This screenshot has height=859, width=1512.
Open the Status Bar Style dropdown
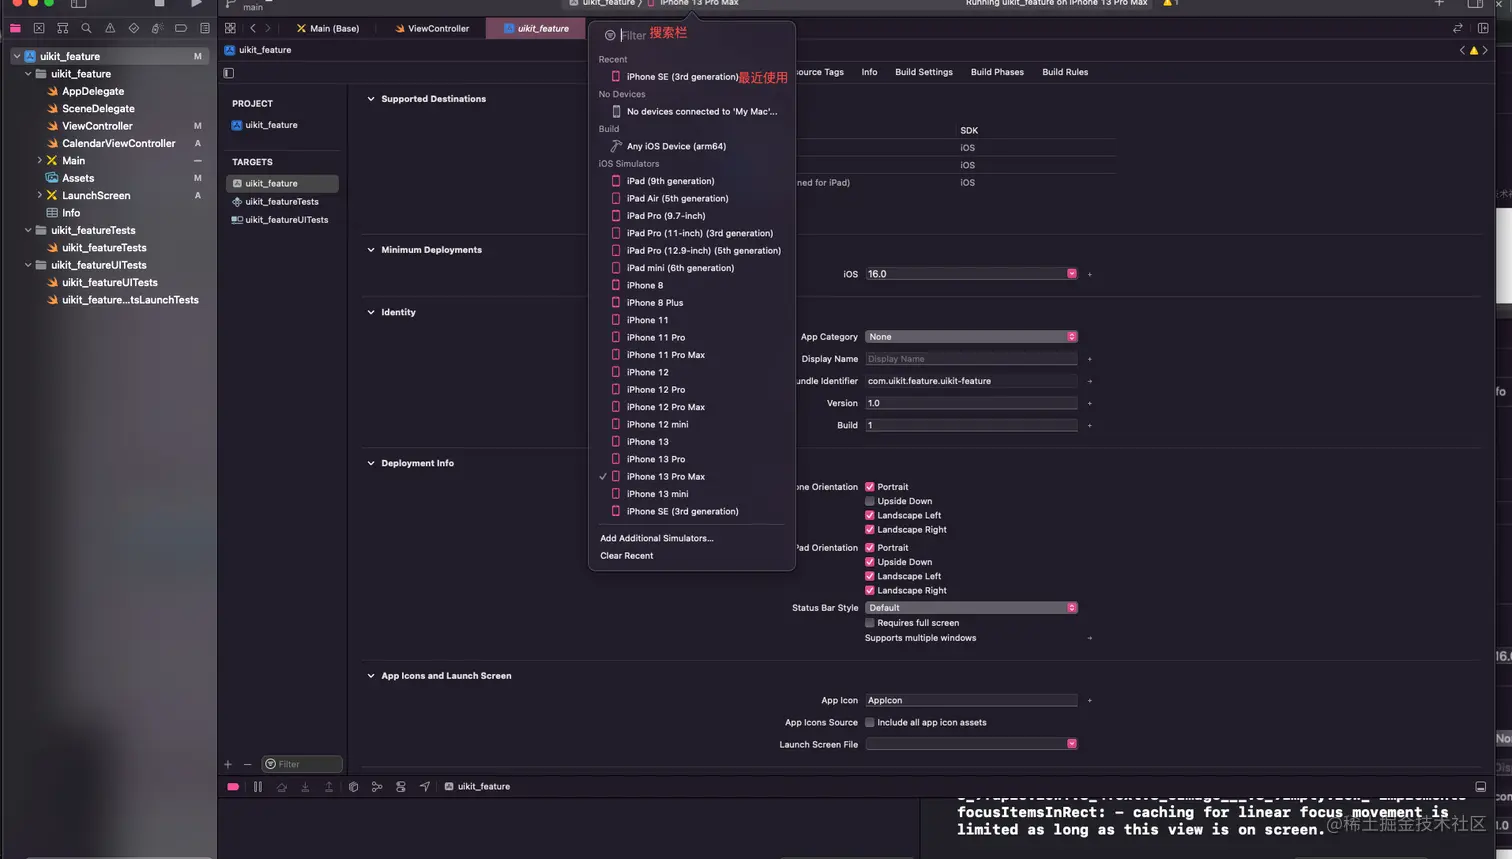pos(971,608)
